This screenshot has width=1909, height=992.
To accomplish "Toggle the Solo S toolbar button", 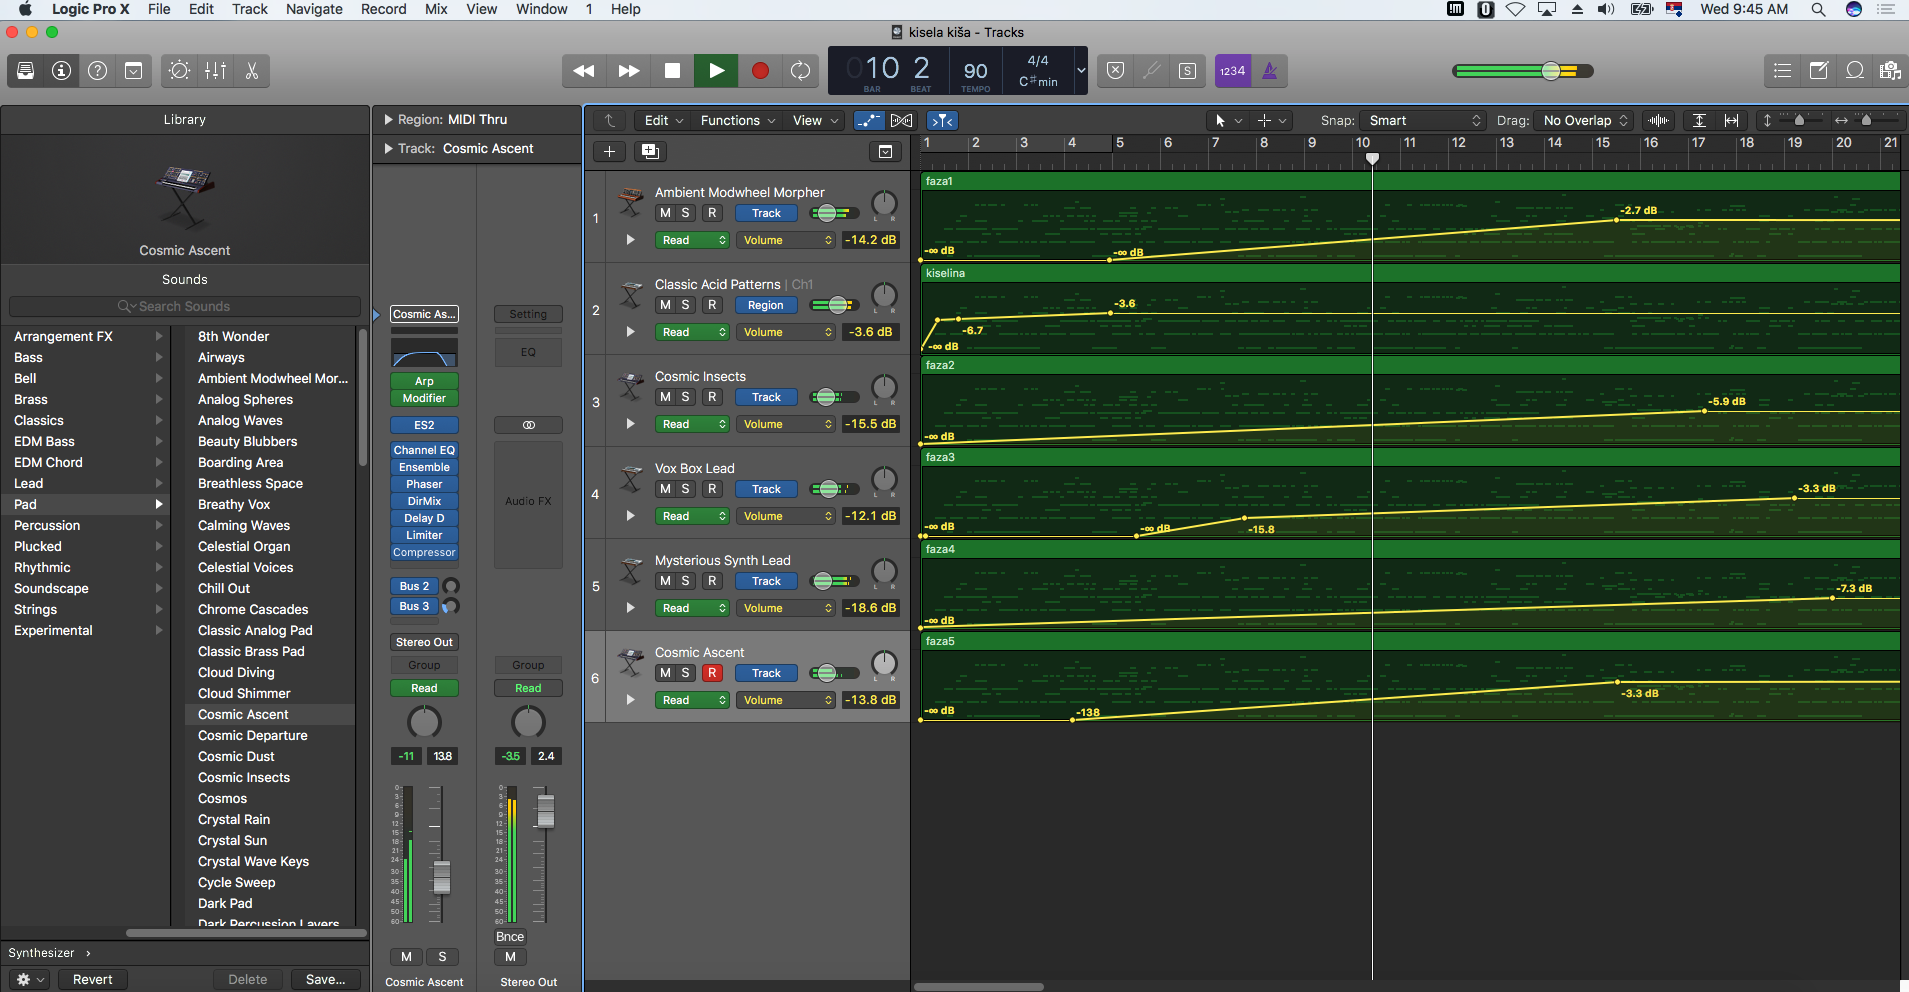I will point(1187,71).
